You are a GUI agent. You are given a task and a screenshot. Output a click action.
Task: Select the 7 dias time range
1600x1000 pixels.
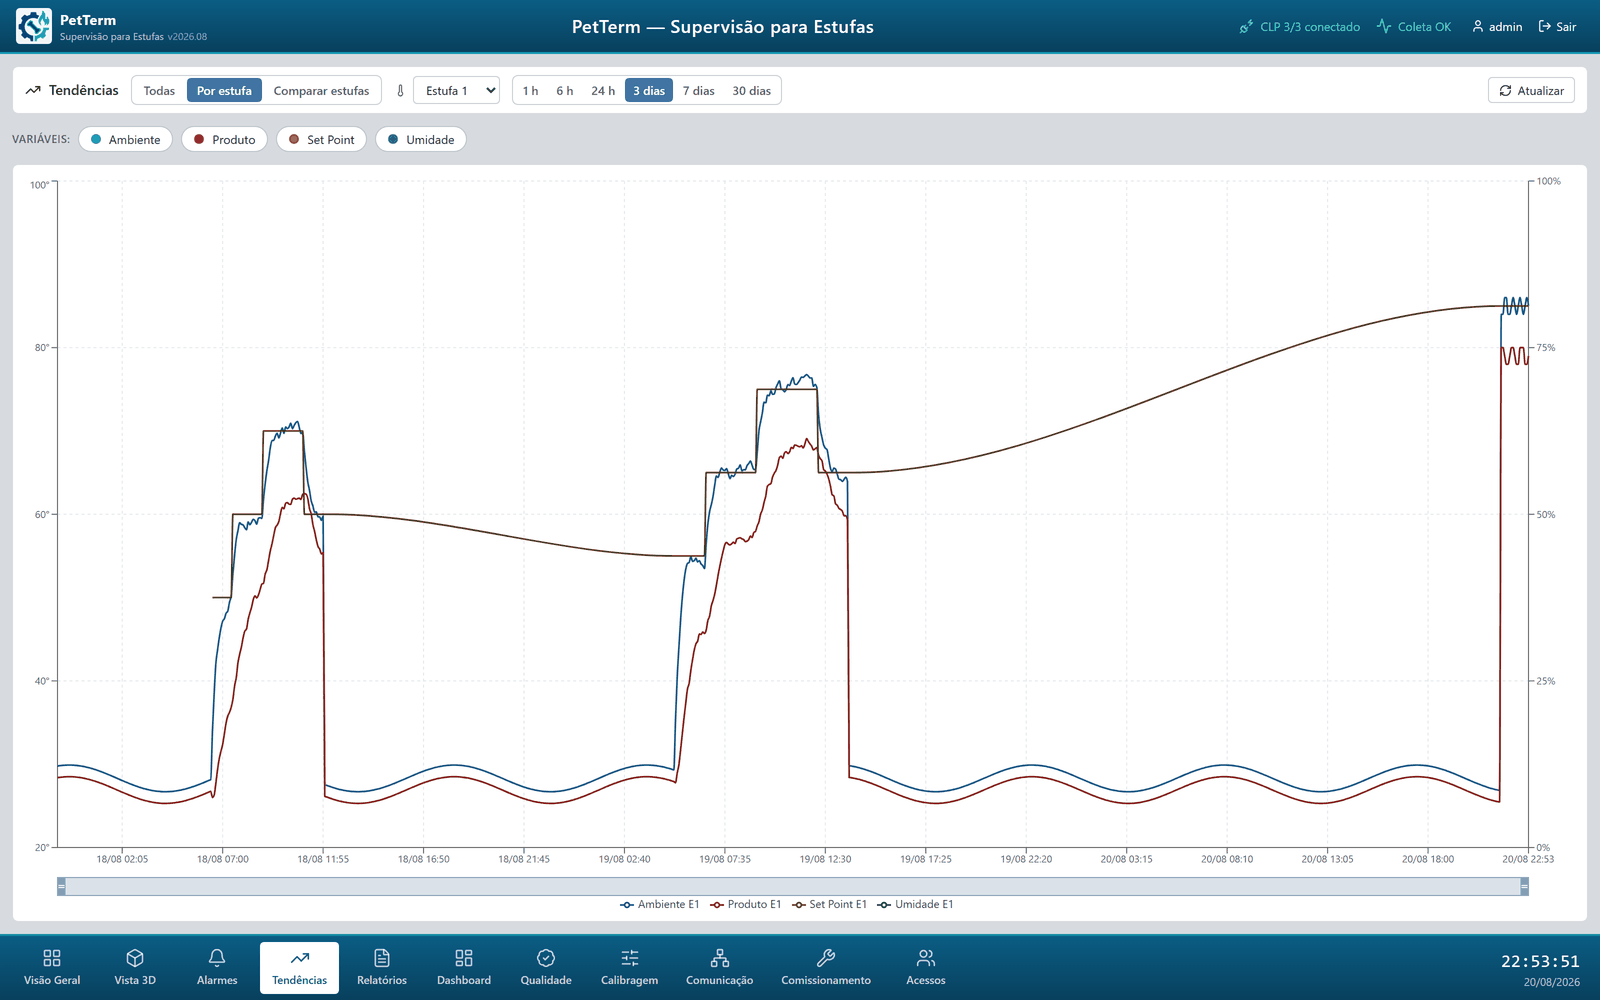[698, 91]
